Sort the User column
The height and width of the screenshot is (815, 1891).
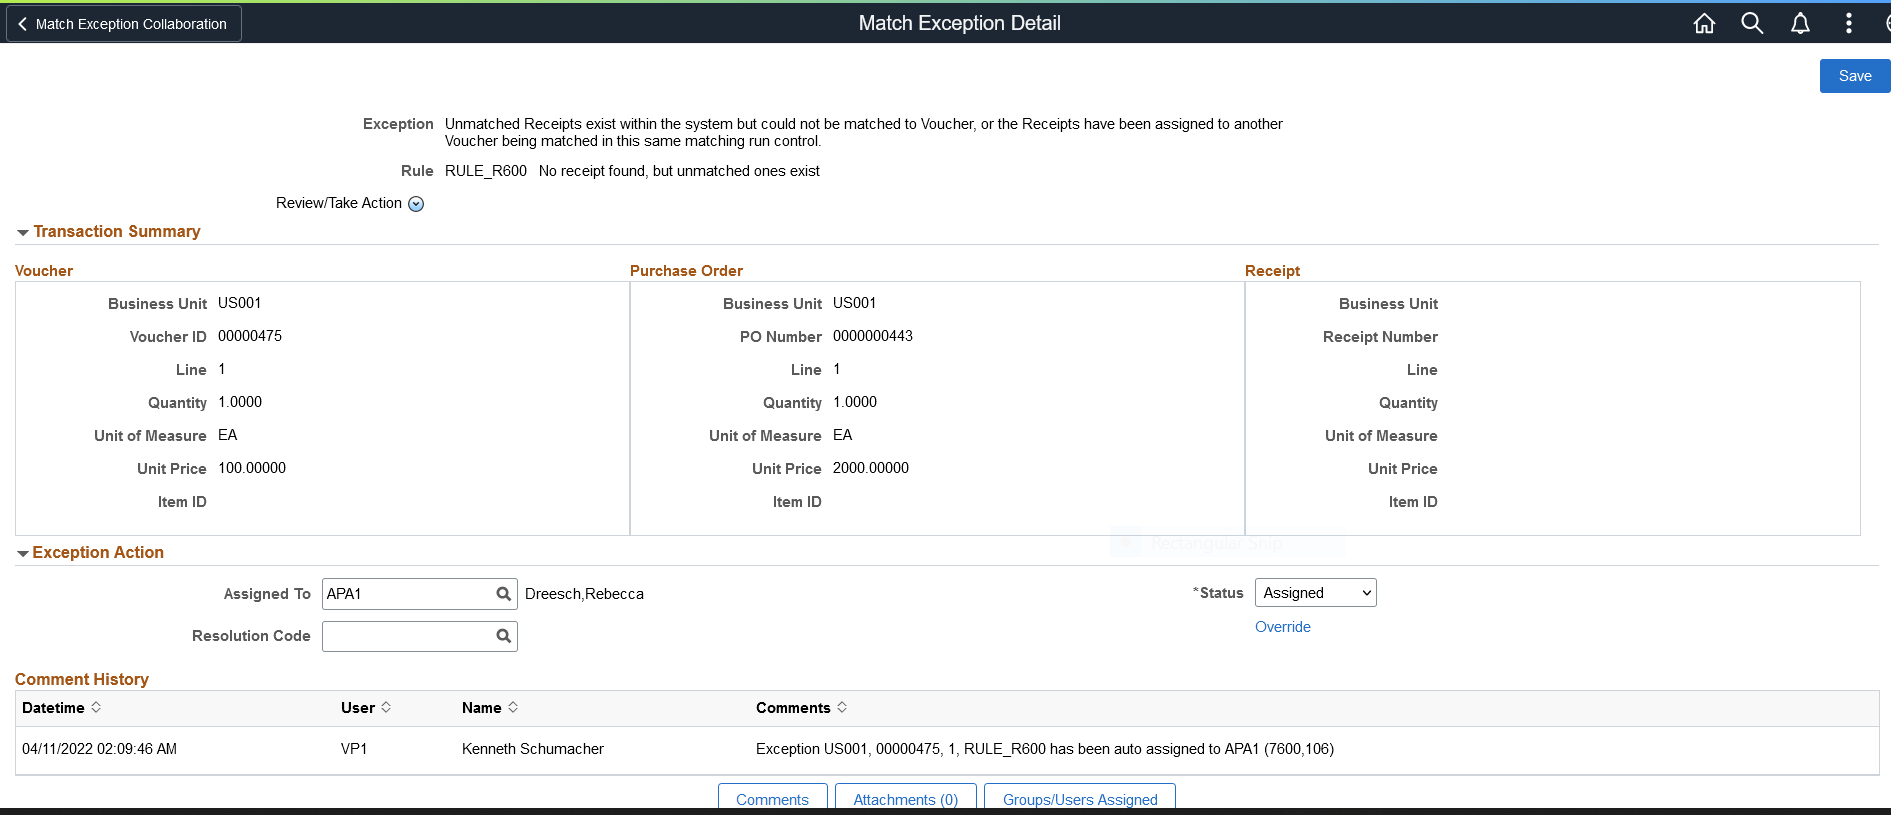coord(386,707)
